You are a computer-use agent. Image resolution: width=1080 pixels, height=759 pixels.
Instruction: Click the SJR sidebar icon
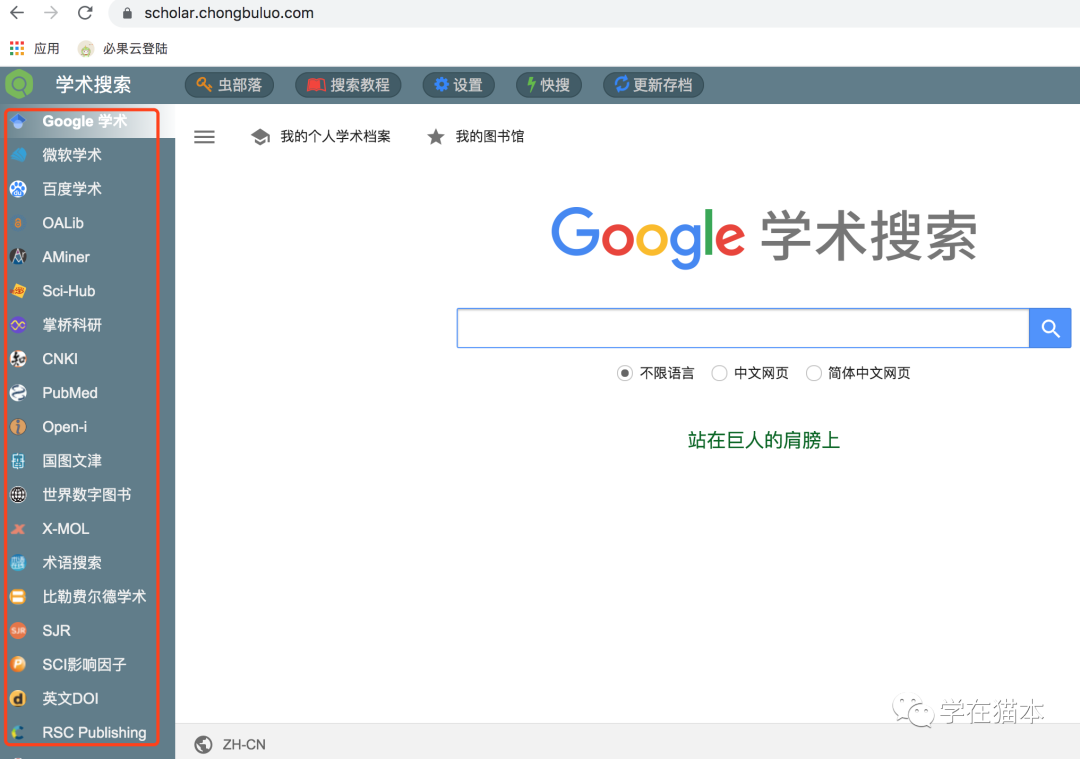(x=19, y=630)
